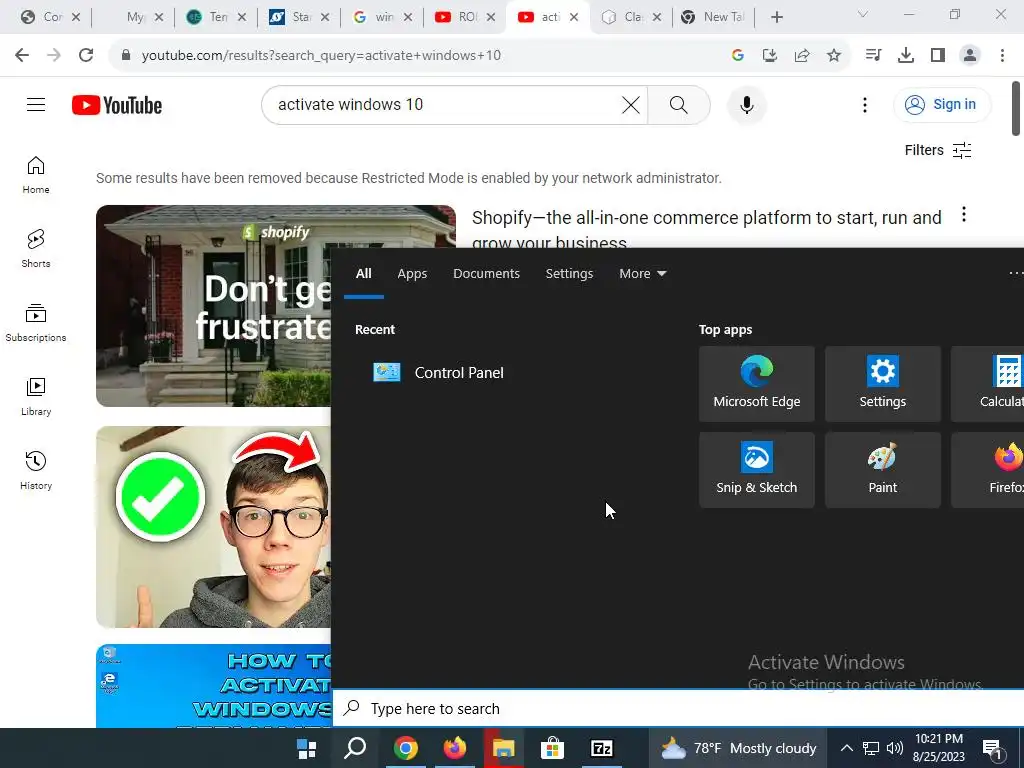Open Library in YouTube sidebar
The height and width of the screenshot is (768, 1024).
coord(36,397)
